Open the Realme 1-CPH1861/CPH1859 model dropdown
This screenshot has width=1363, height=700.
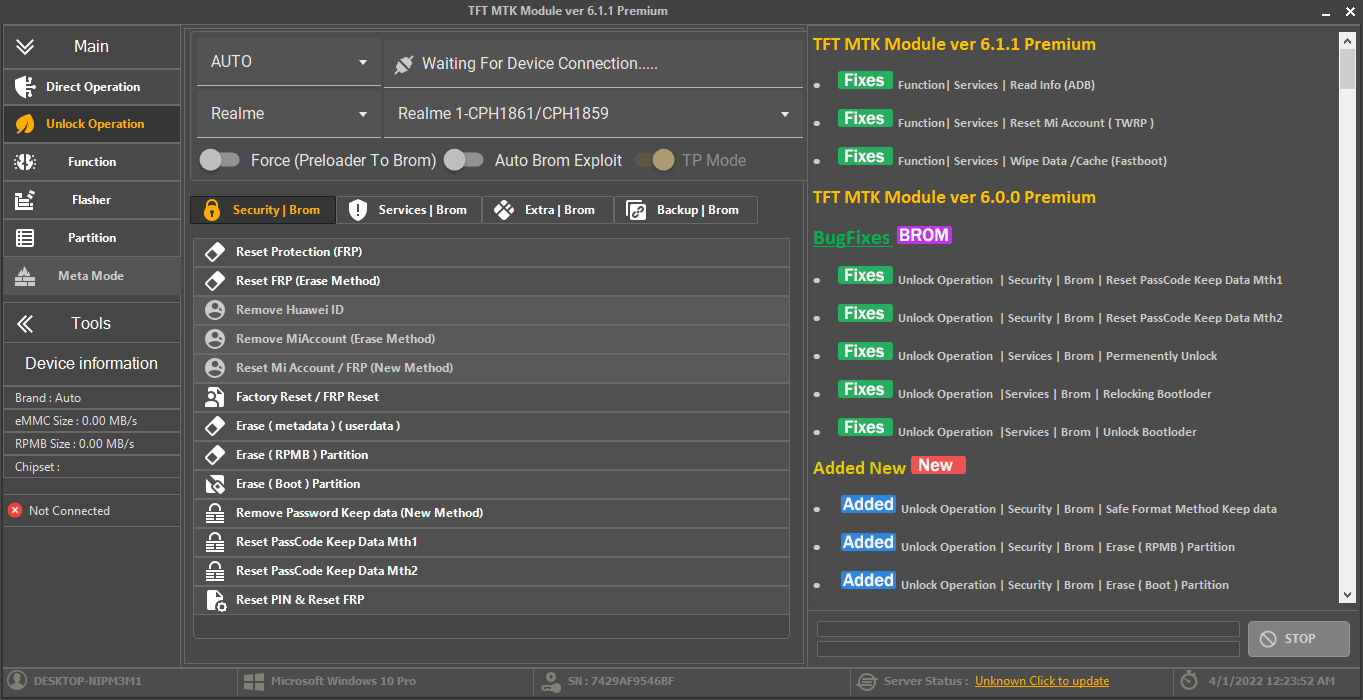tap(592, 113)
